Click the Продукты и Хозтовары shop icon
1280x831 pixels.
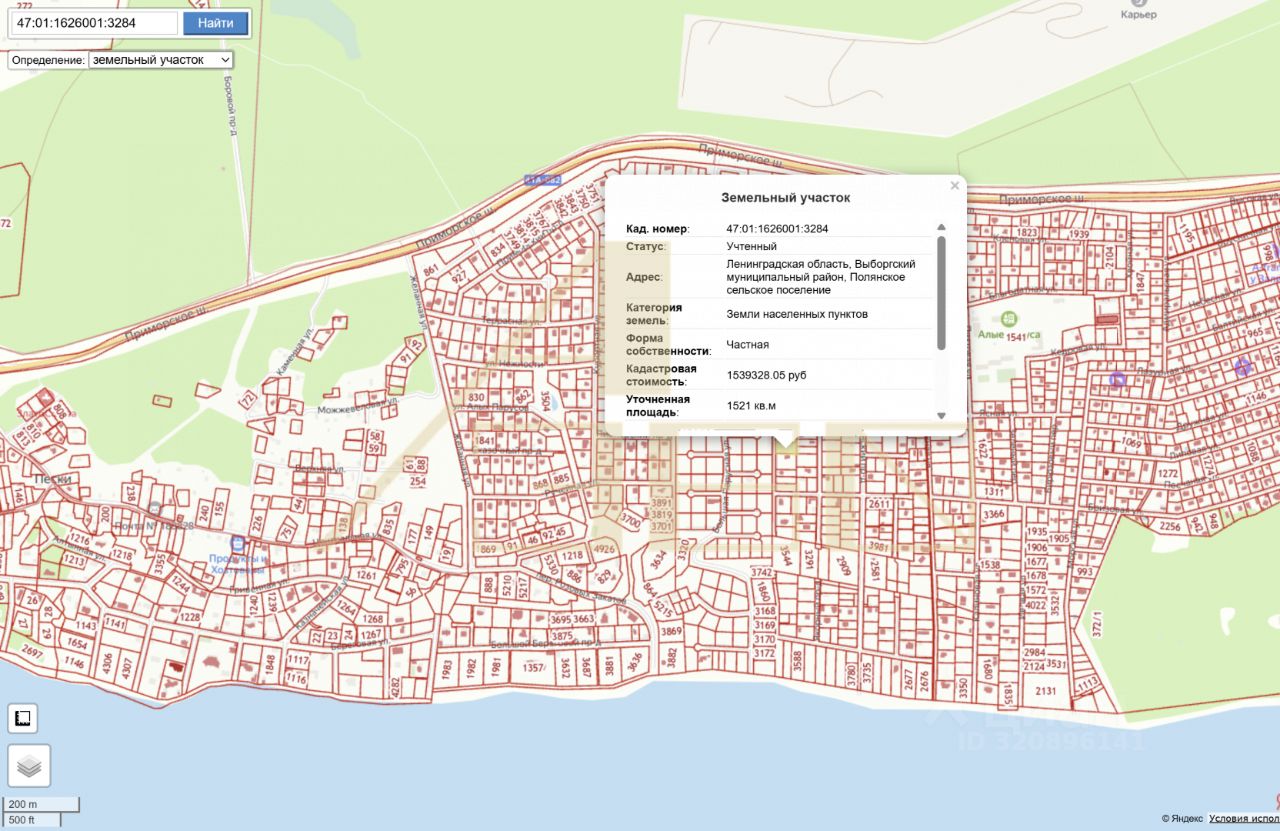237,543
